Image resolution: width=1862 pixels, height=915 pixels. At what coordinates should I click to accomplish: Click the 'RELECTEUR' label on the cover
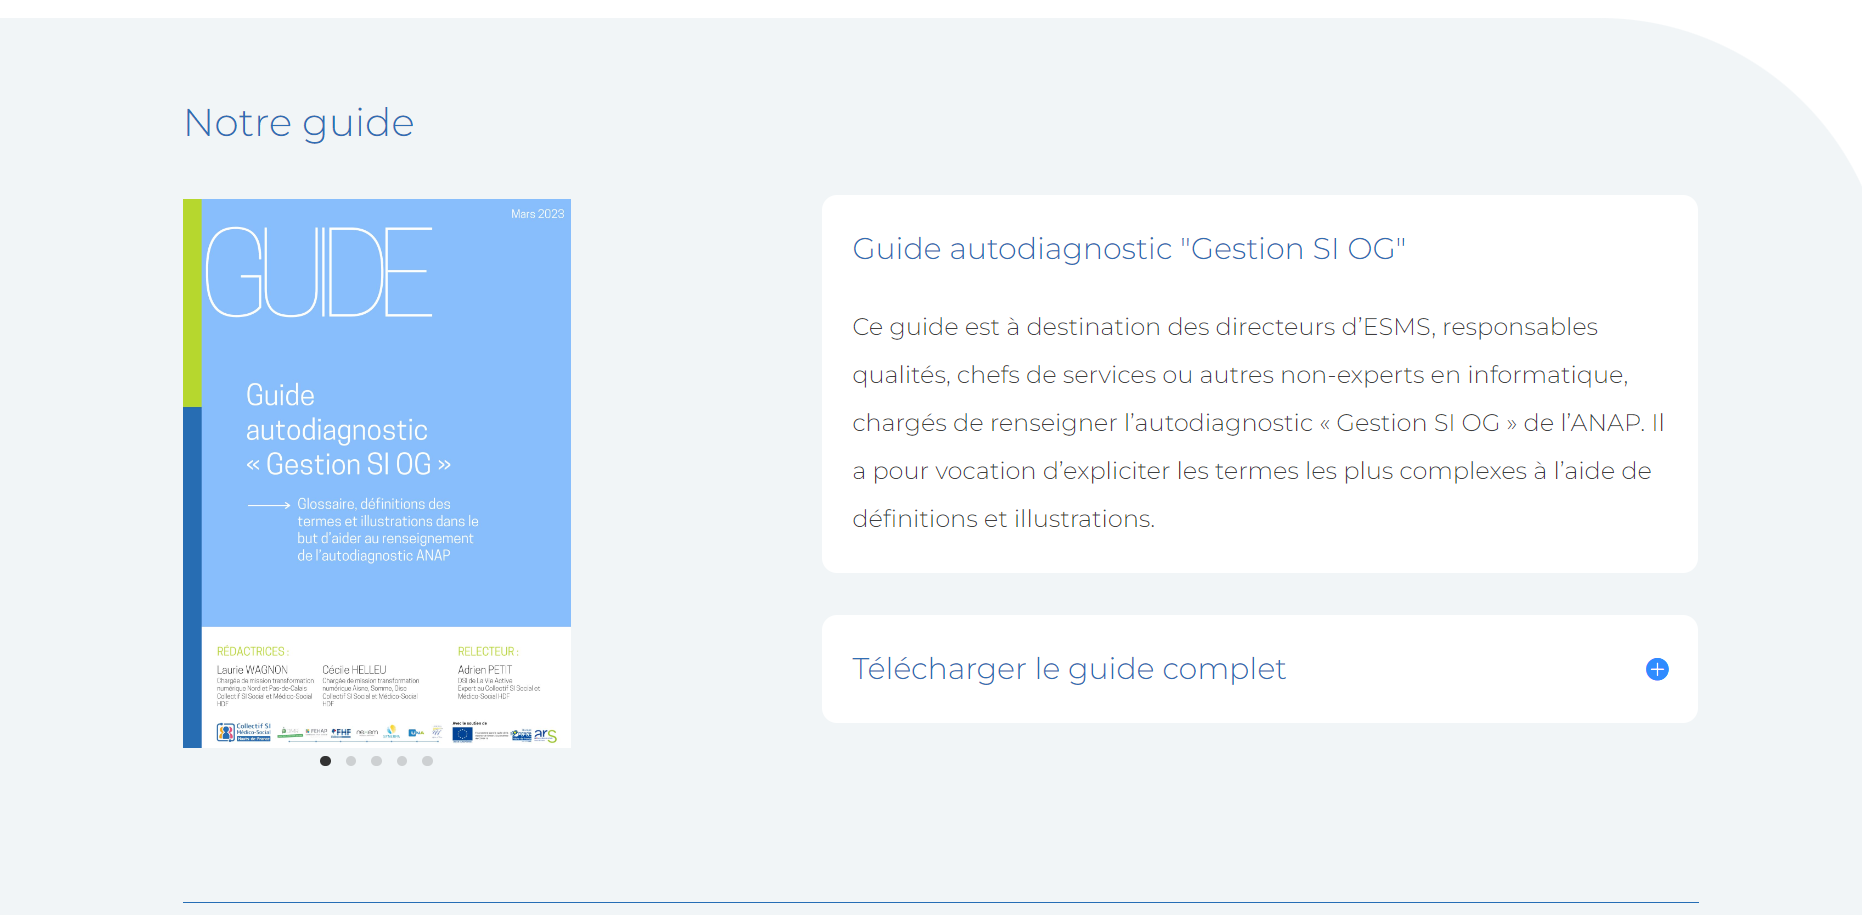pyautogui.click(x=488, y=651)
